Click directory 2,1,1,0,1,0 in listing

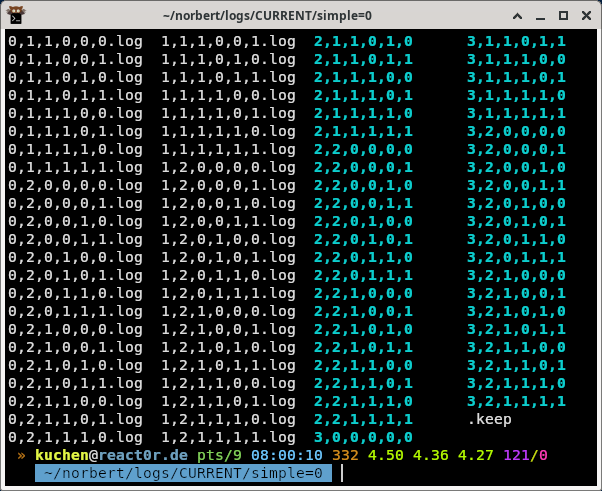point(363,42)
